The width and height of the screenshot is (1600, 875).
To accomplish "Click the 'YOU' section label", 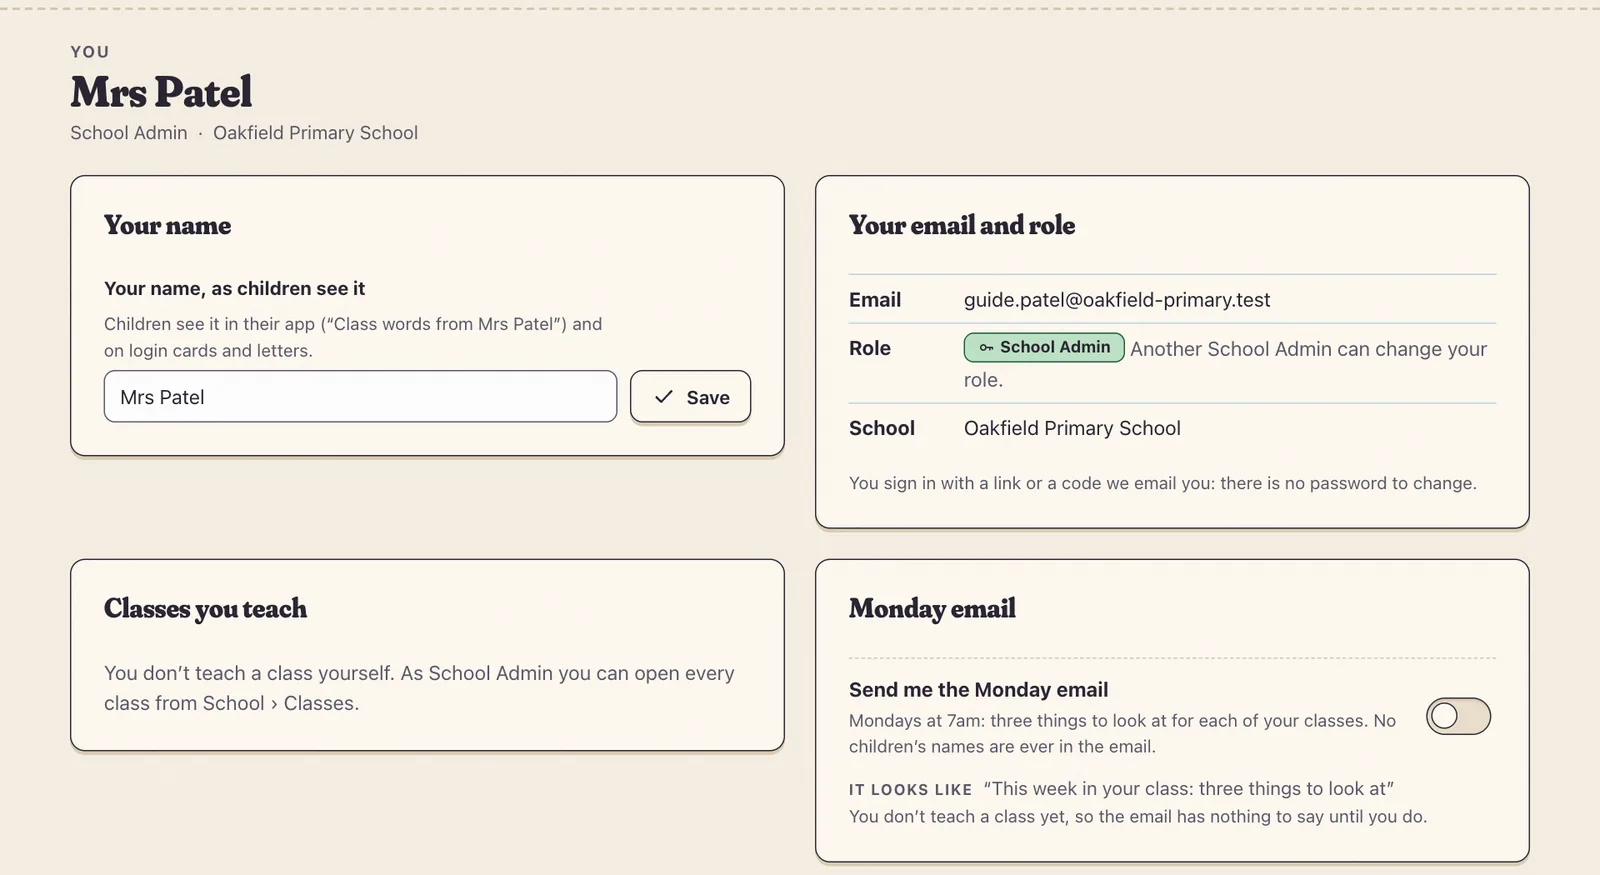I will click(x=90, y=52).
